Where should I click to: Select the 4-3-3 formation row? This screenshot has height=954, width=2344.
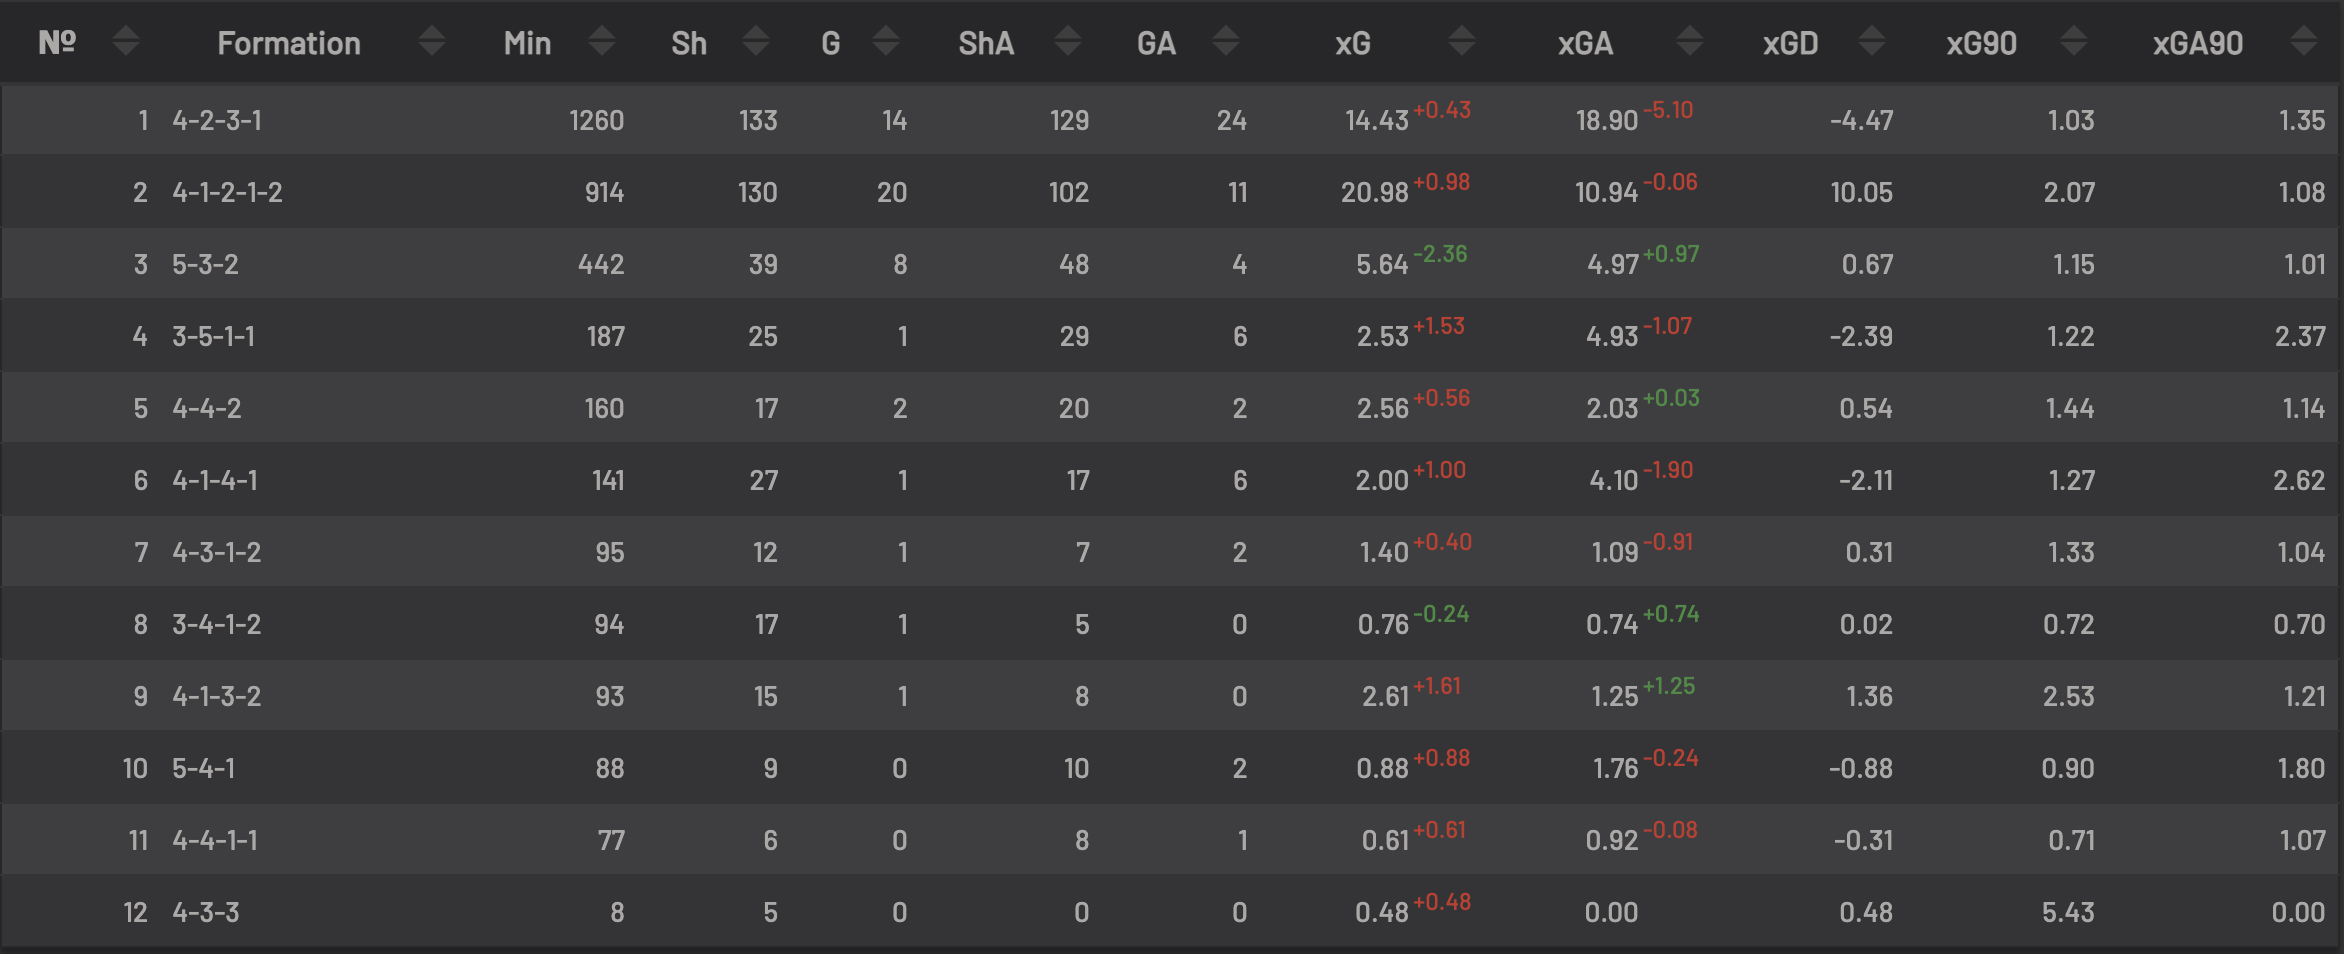click(x=1172, y=912)
